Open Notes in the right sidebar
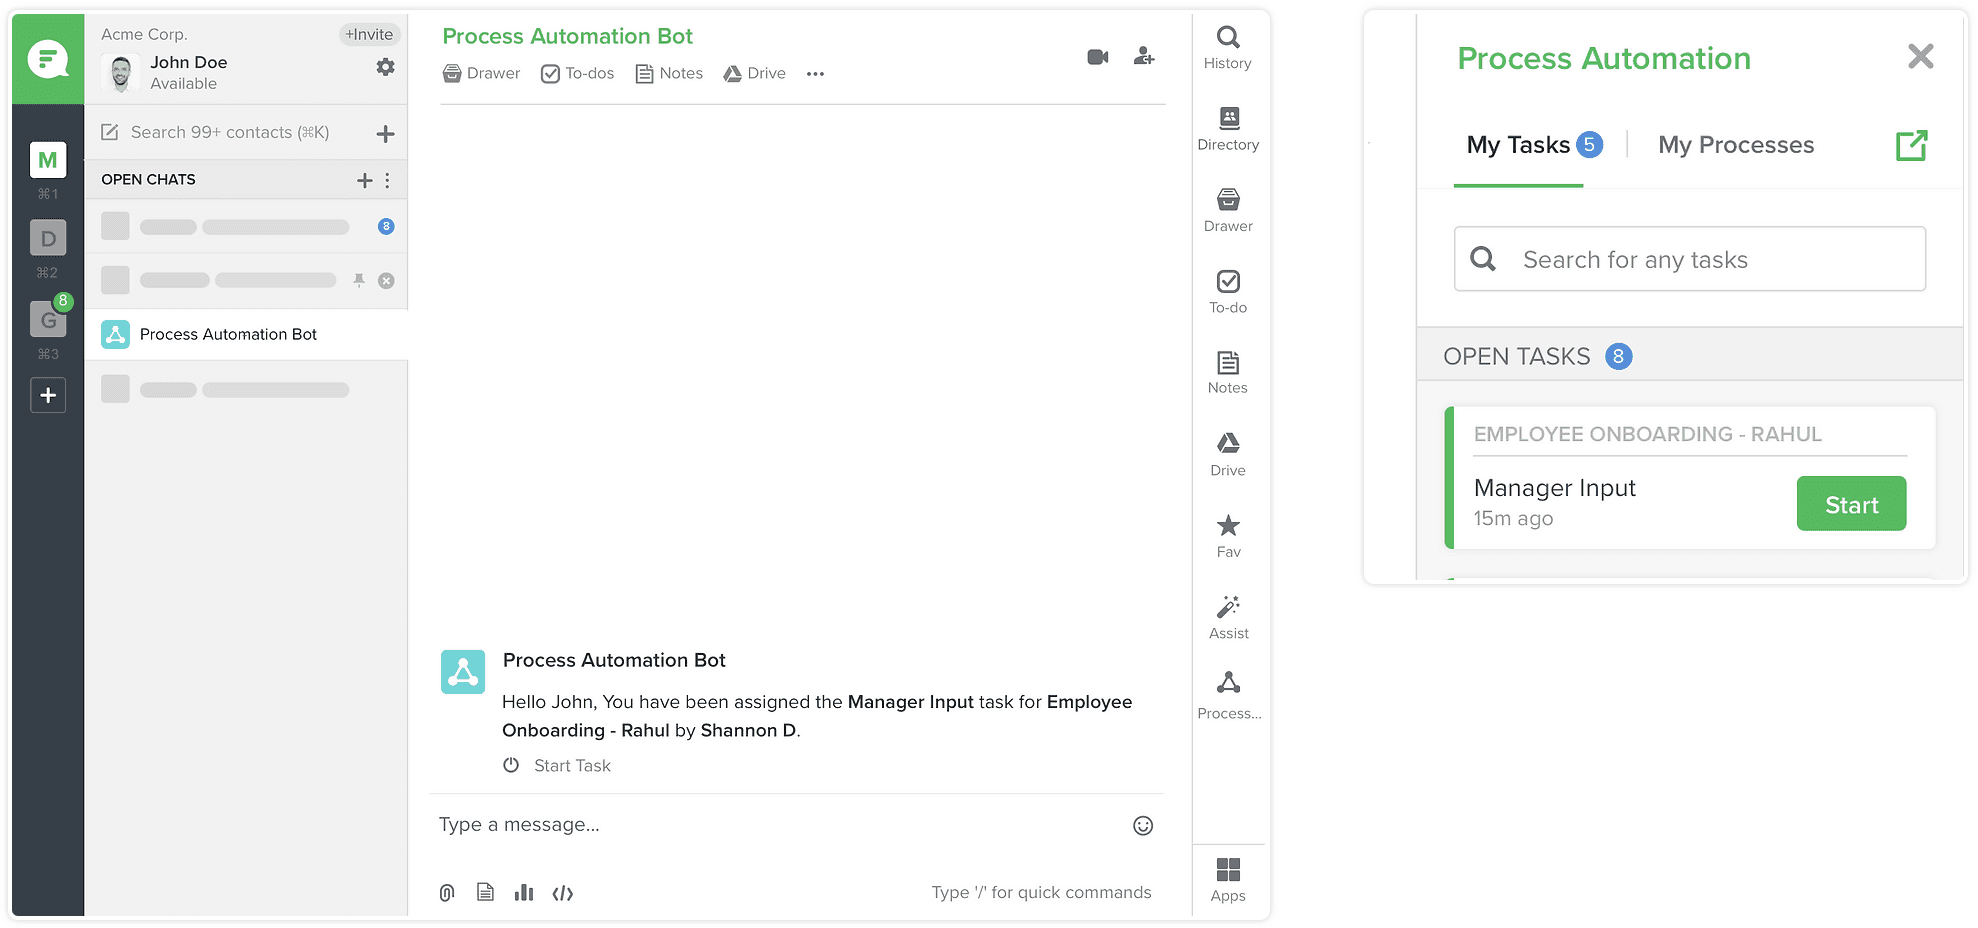 point(1228,373)
